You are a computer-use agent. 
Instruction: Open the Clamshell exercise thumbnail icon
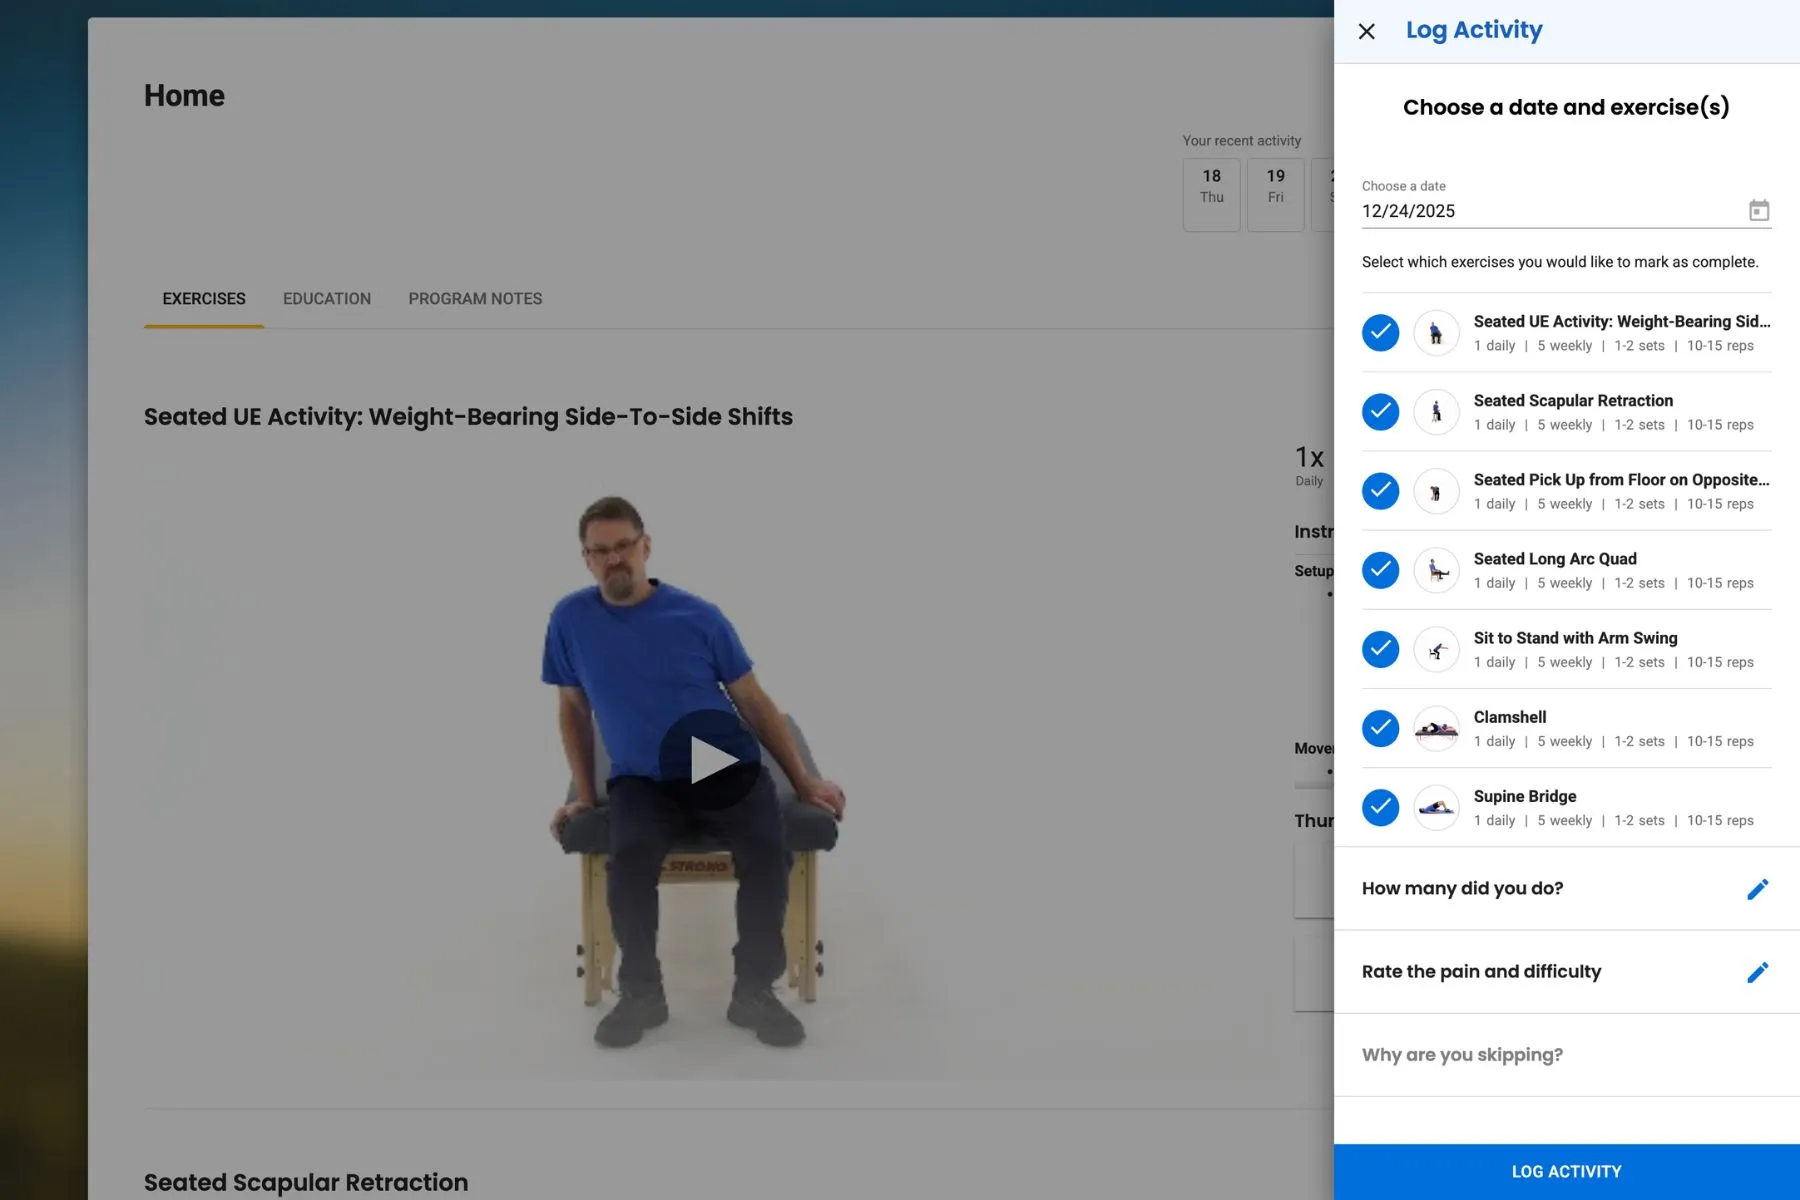(x=1436, y=729)
